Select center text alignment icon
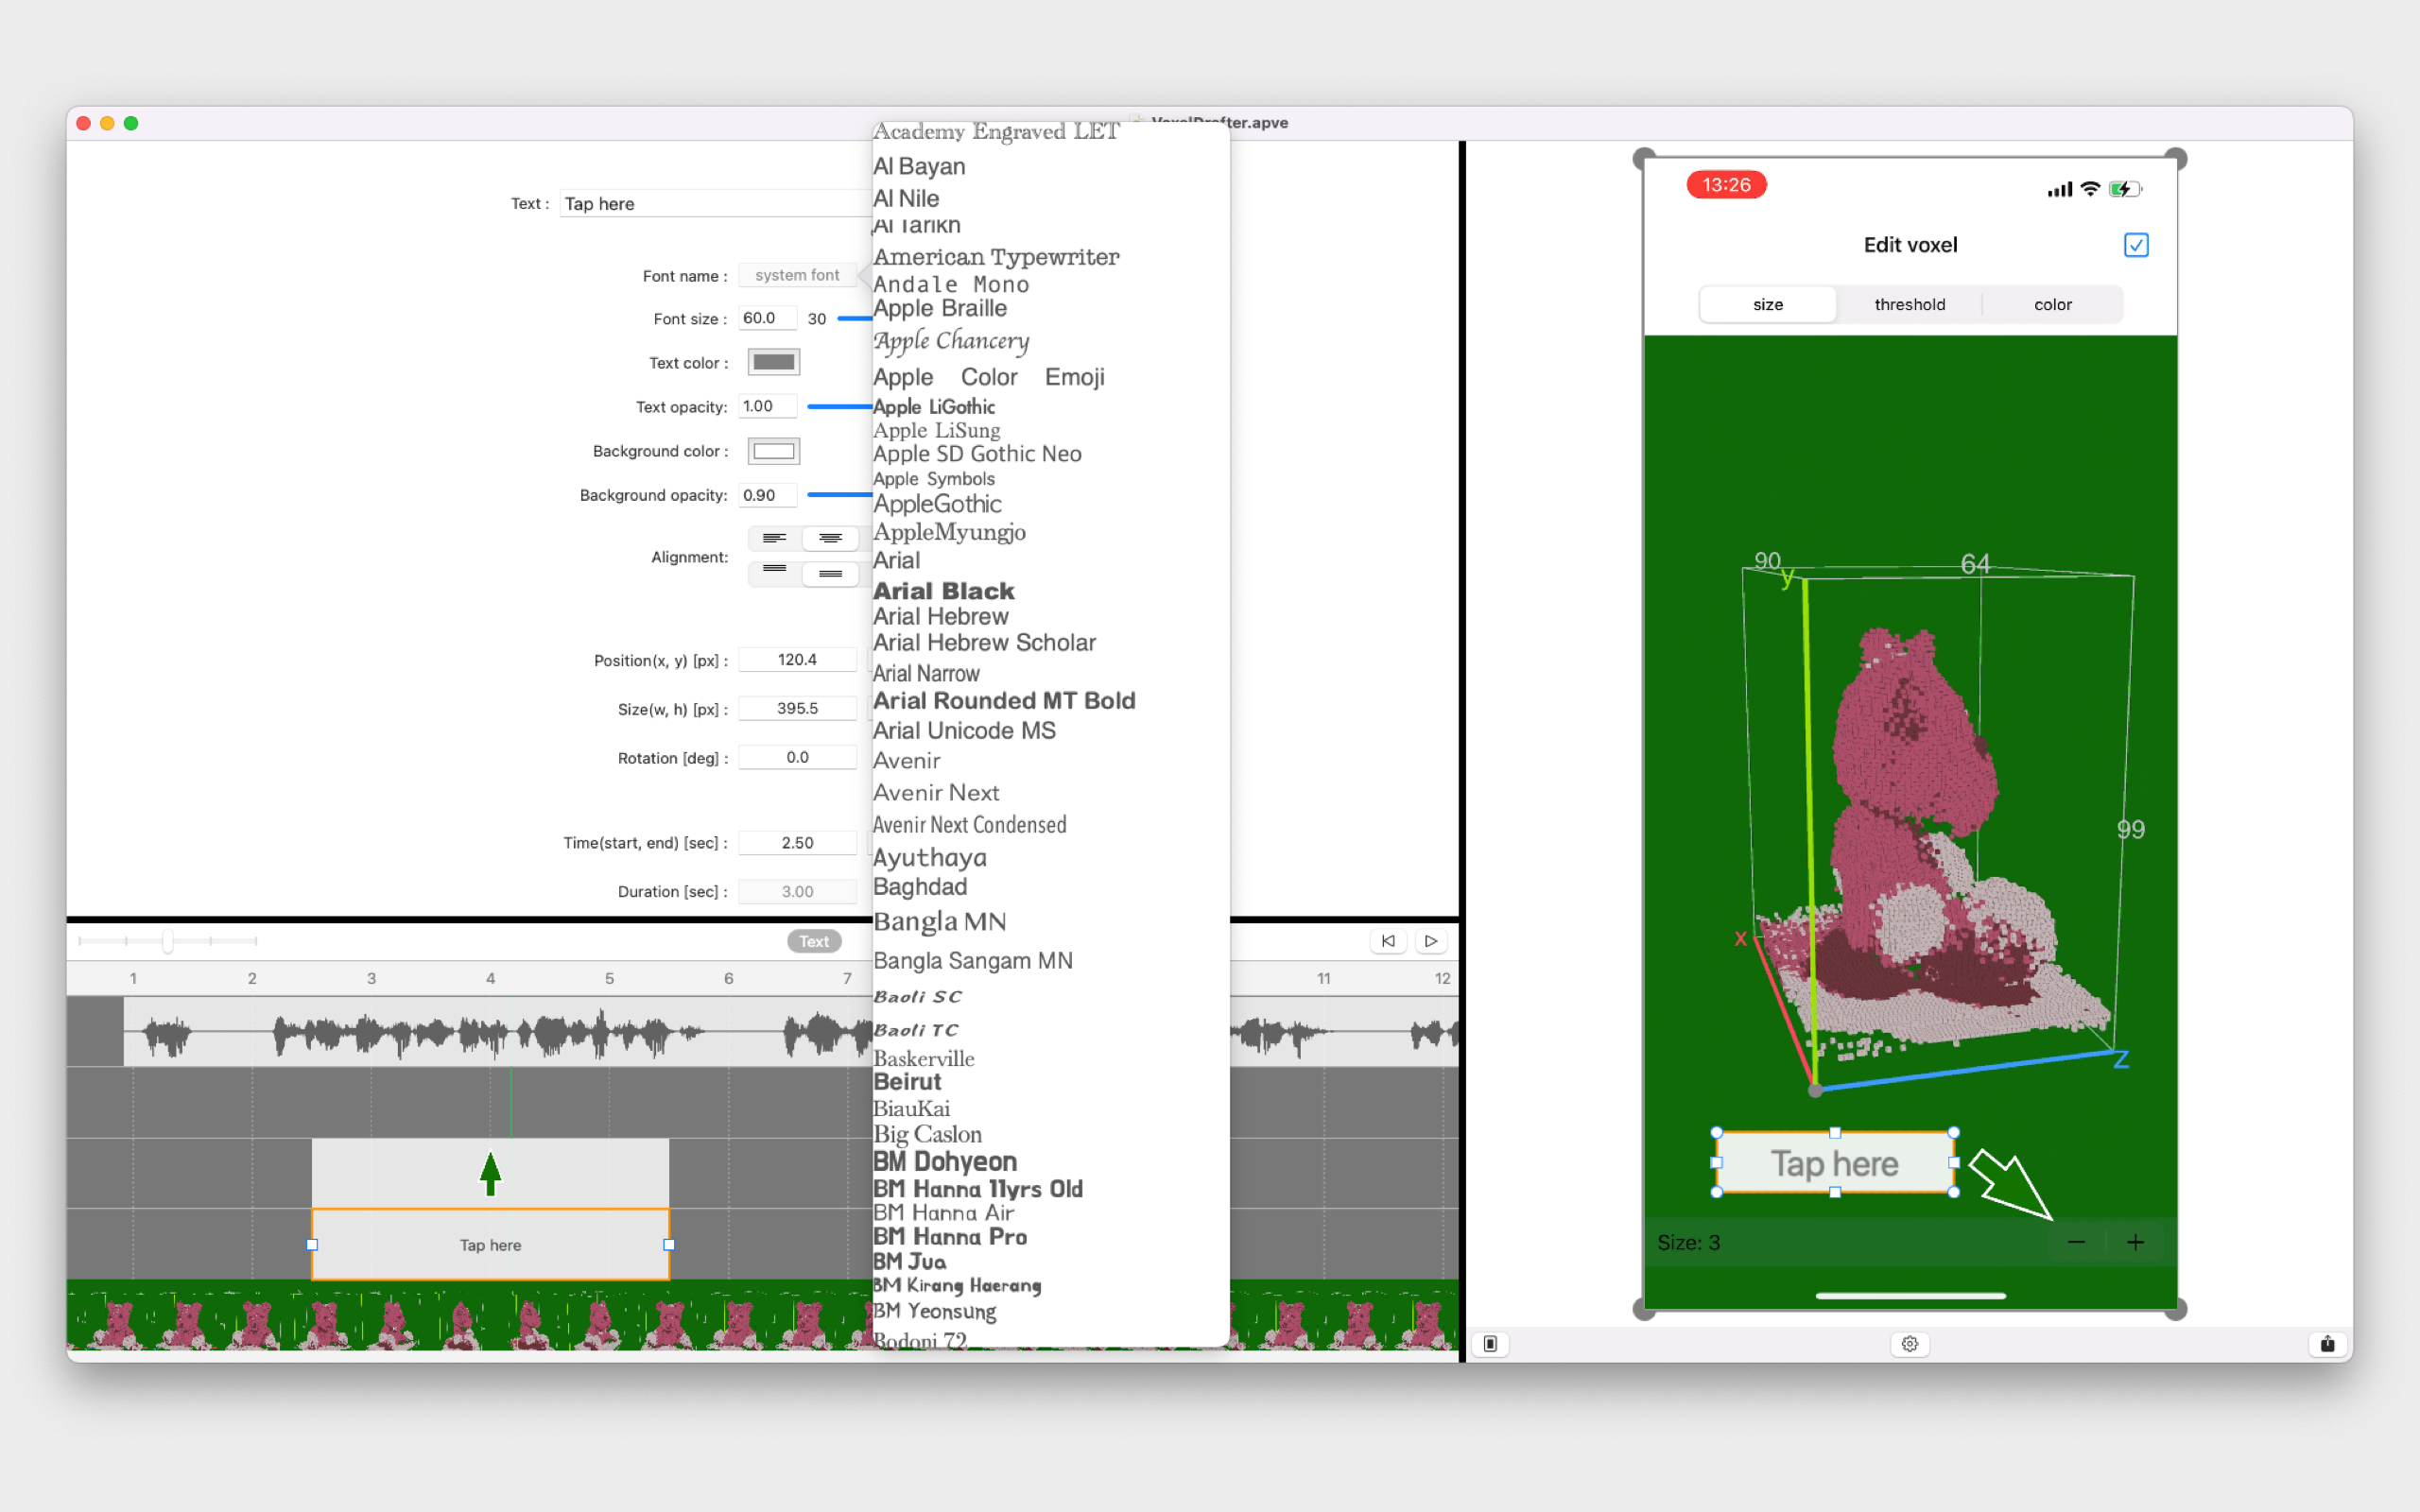 click(x=830, y=538)
